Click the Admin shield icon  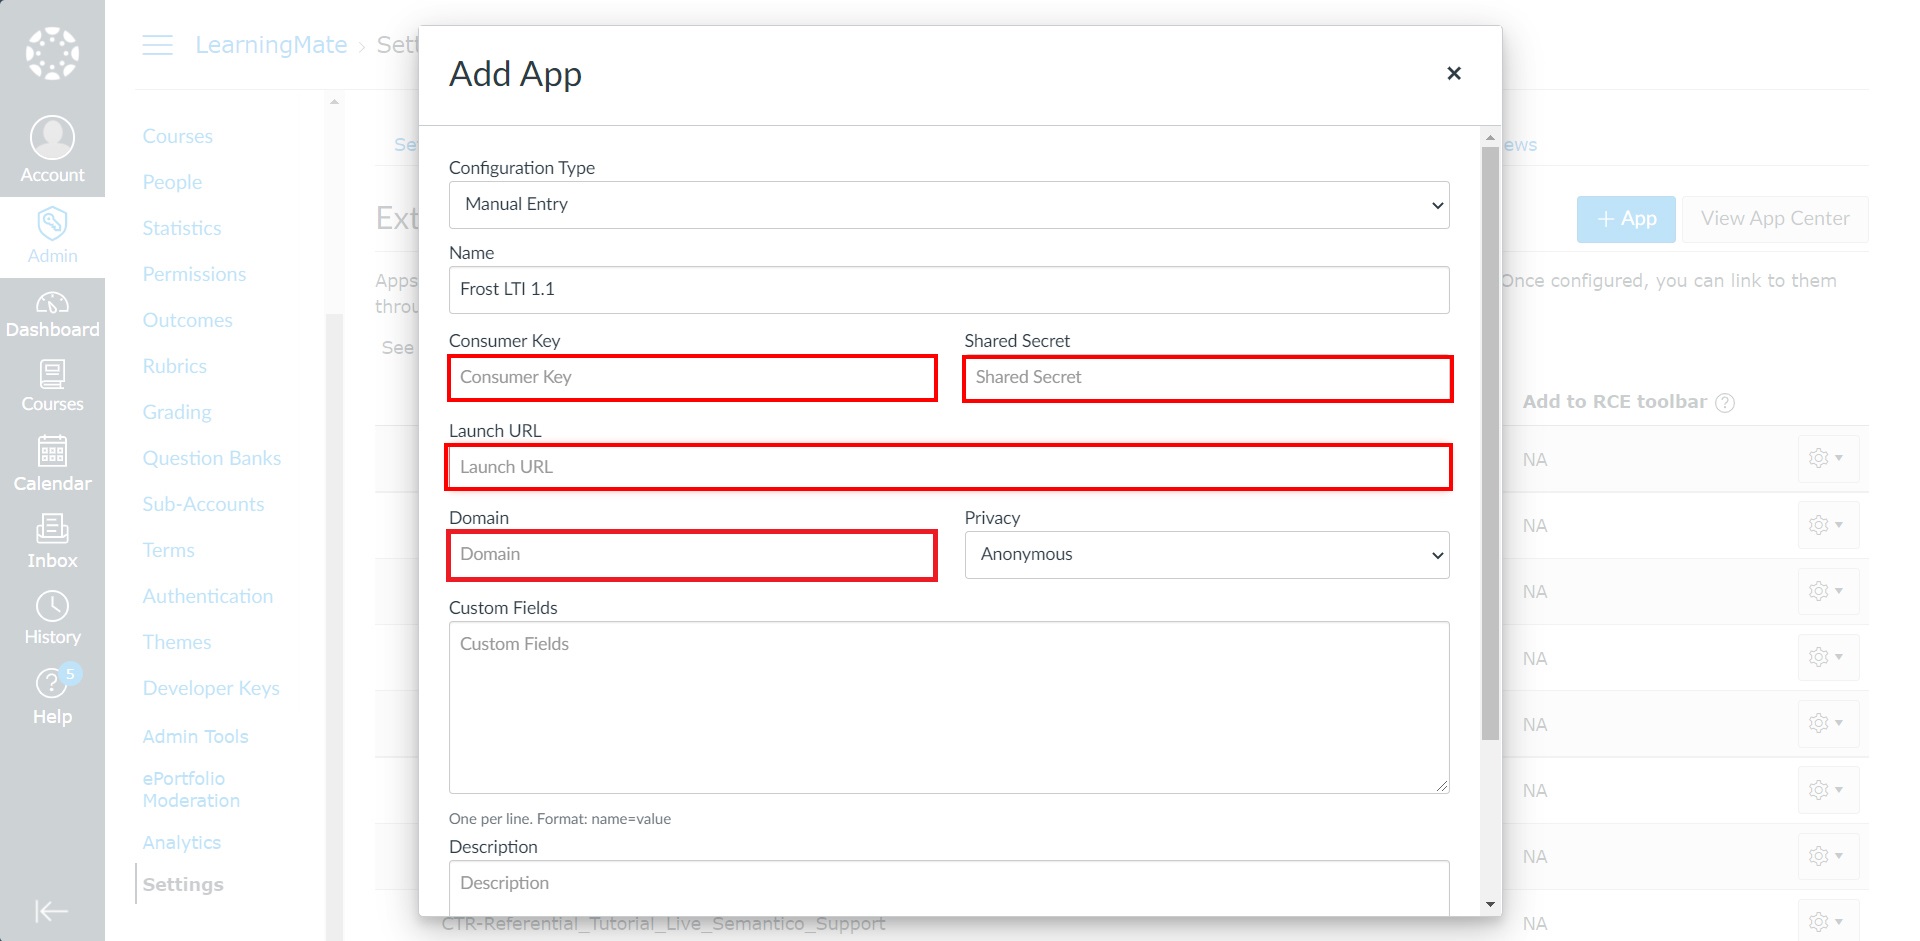(x=52, y=223)
